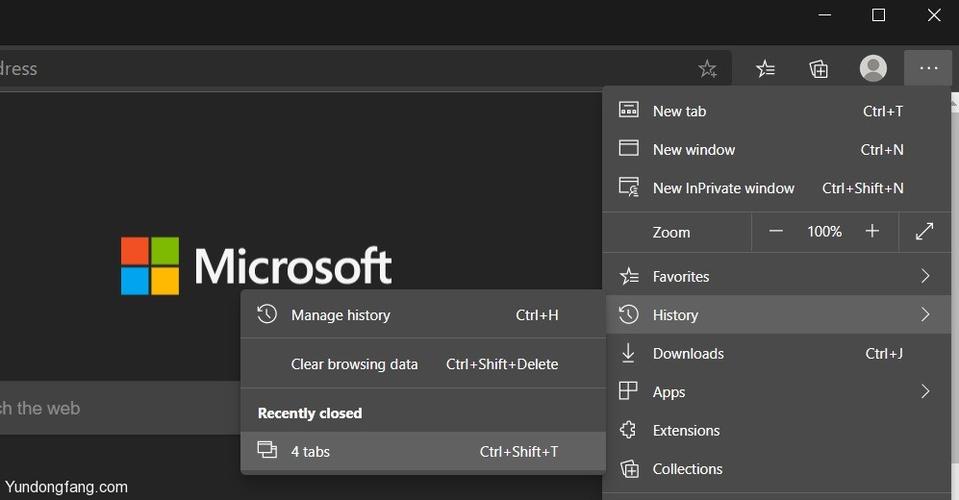Maximize the browser window
Screen dimensions: 959x500
[x=878, y=15]
